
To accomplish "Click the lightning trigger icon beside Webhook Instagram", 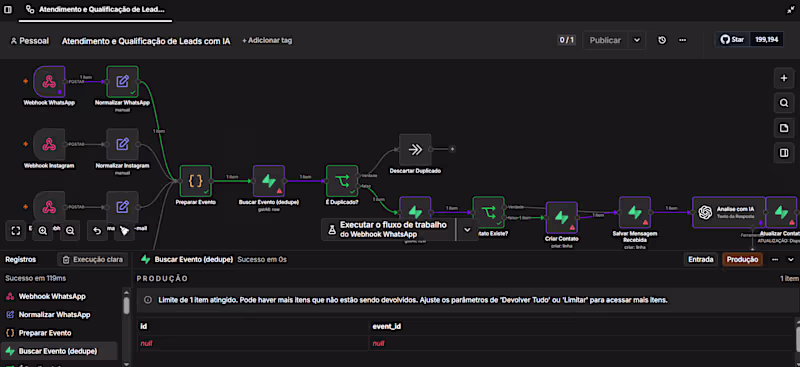I will pos(25,144).
